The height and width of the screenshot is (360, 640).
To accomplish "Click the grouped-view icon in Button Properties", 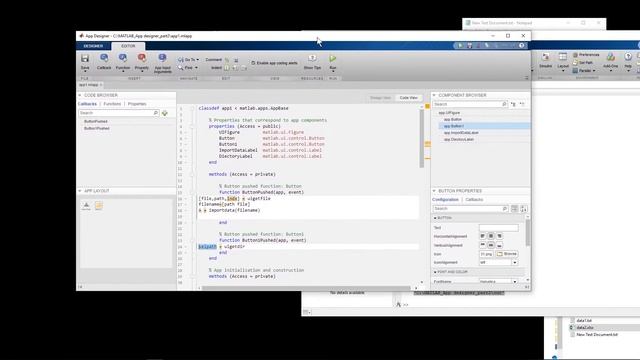I will point(514,209).
